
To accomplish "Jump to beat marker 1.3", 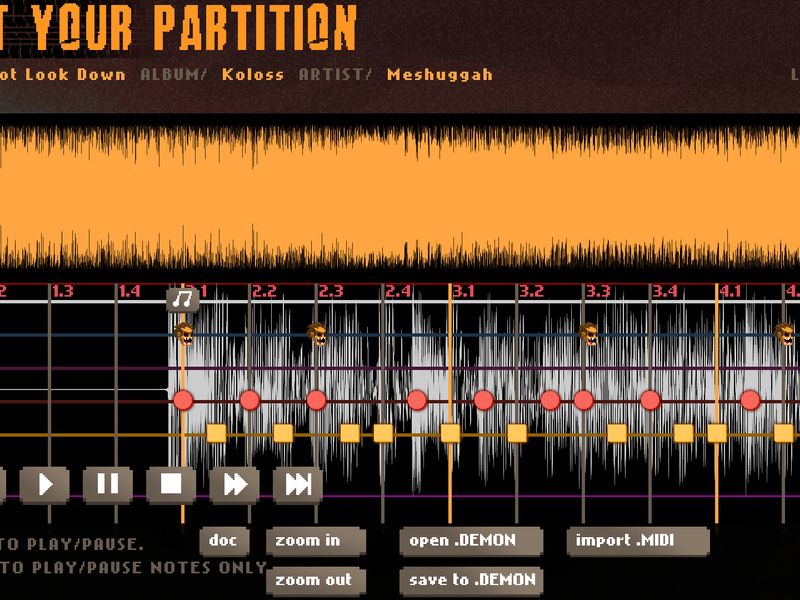I will click(63, 291).
